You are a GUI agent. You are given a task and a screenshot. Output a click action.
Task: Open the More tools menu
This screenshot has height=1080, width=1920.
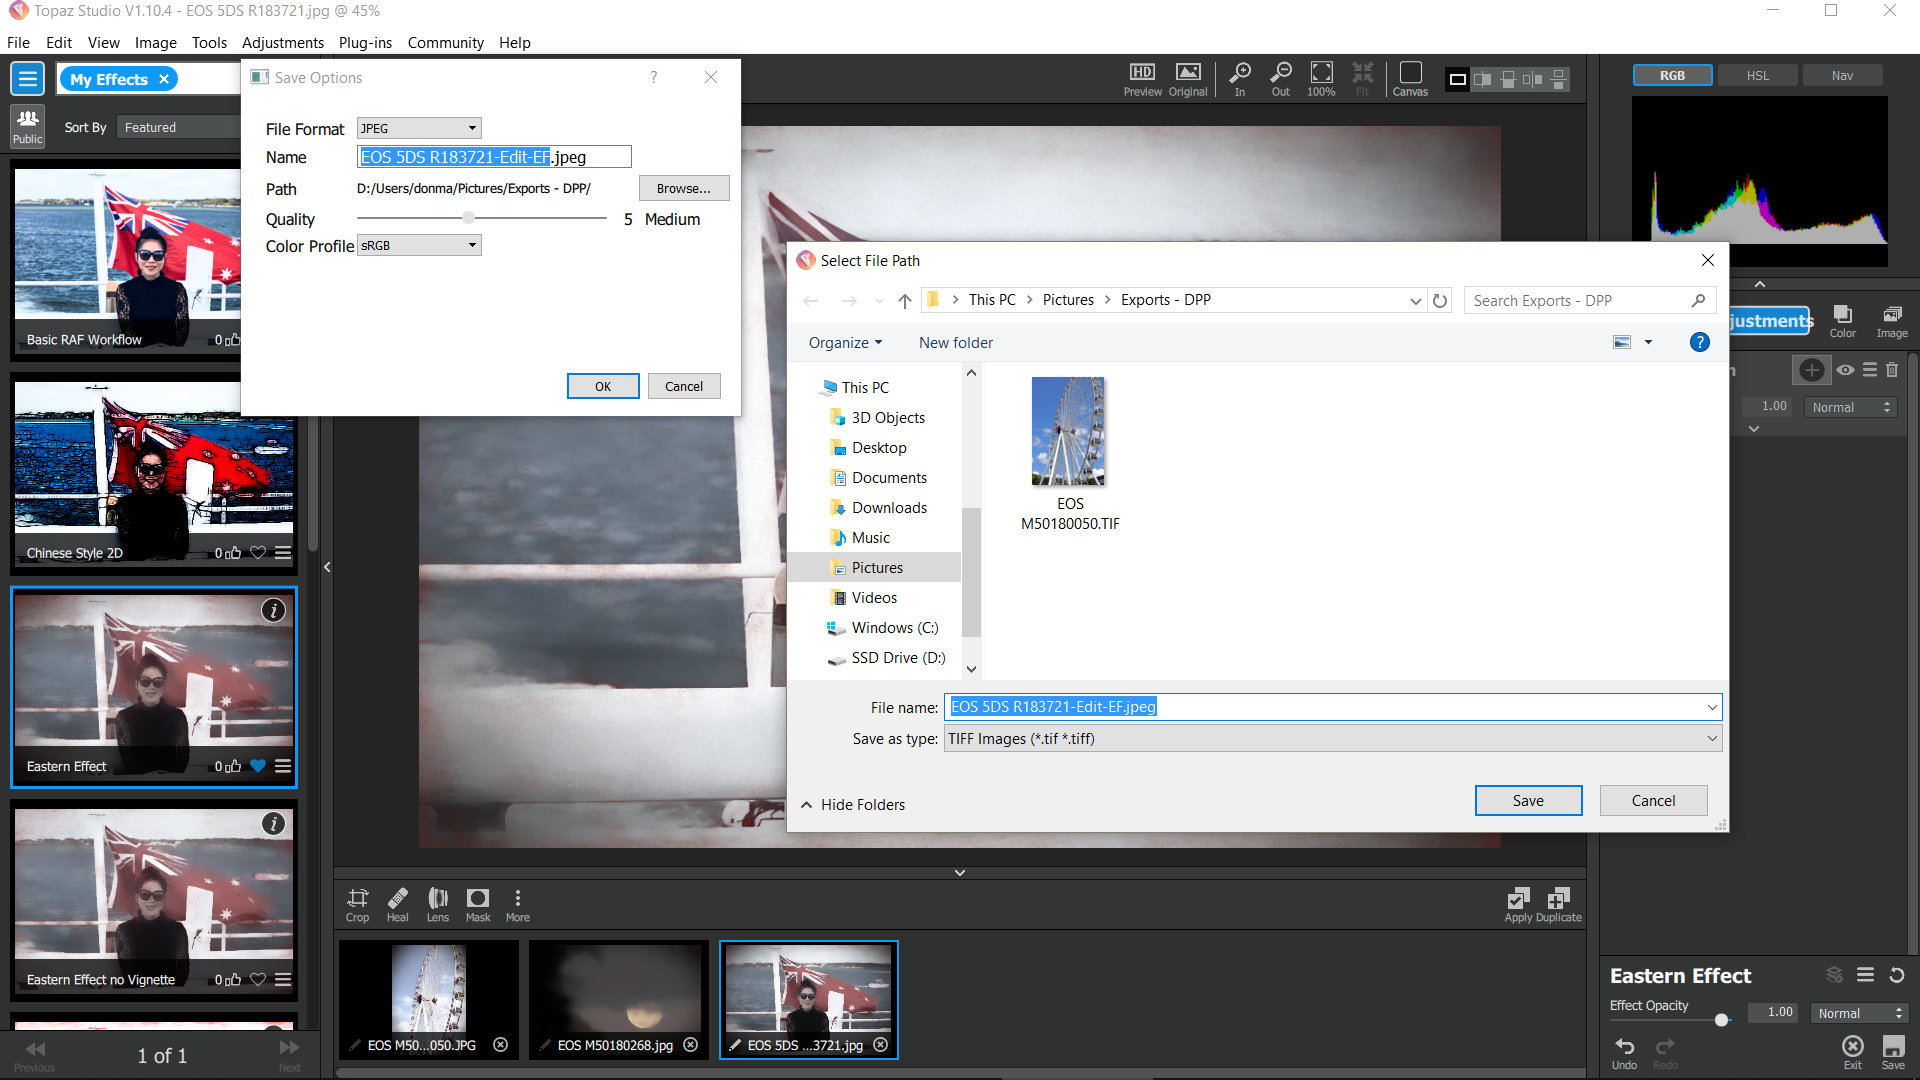[518, 904]
